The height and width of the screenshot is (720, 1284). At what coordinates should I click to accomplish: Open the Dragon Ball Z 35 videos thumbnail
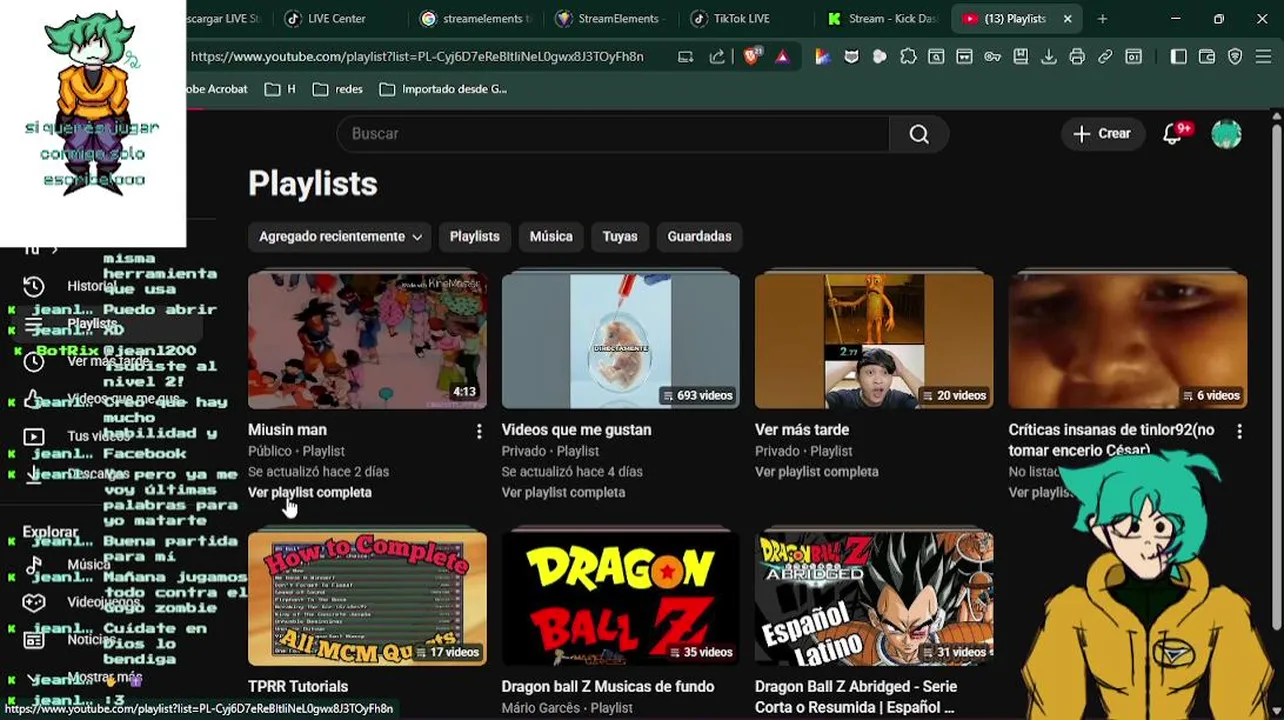coord(620,598)
